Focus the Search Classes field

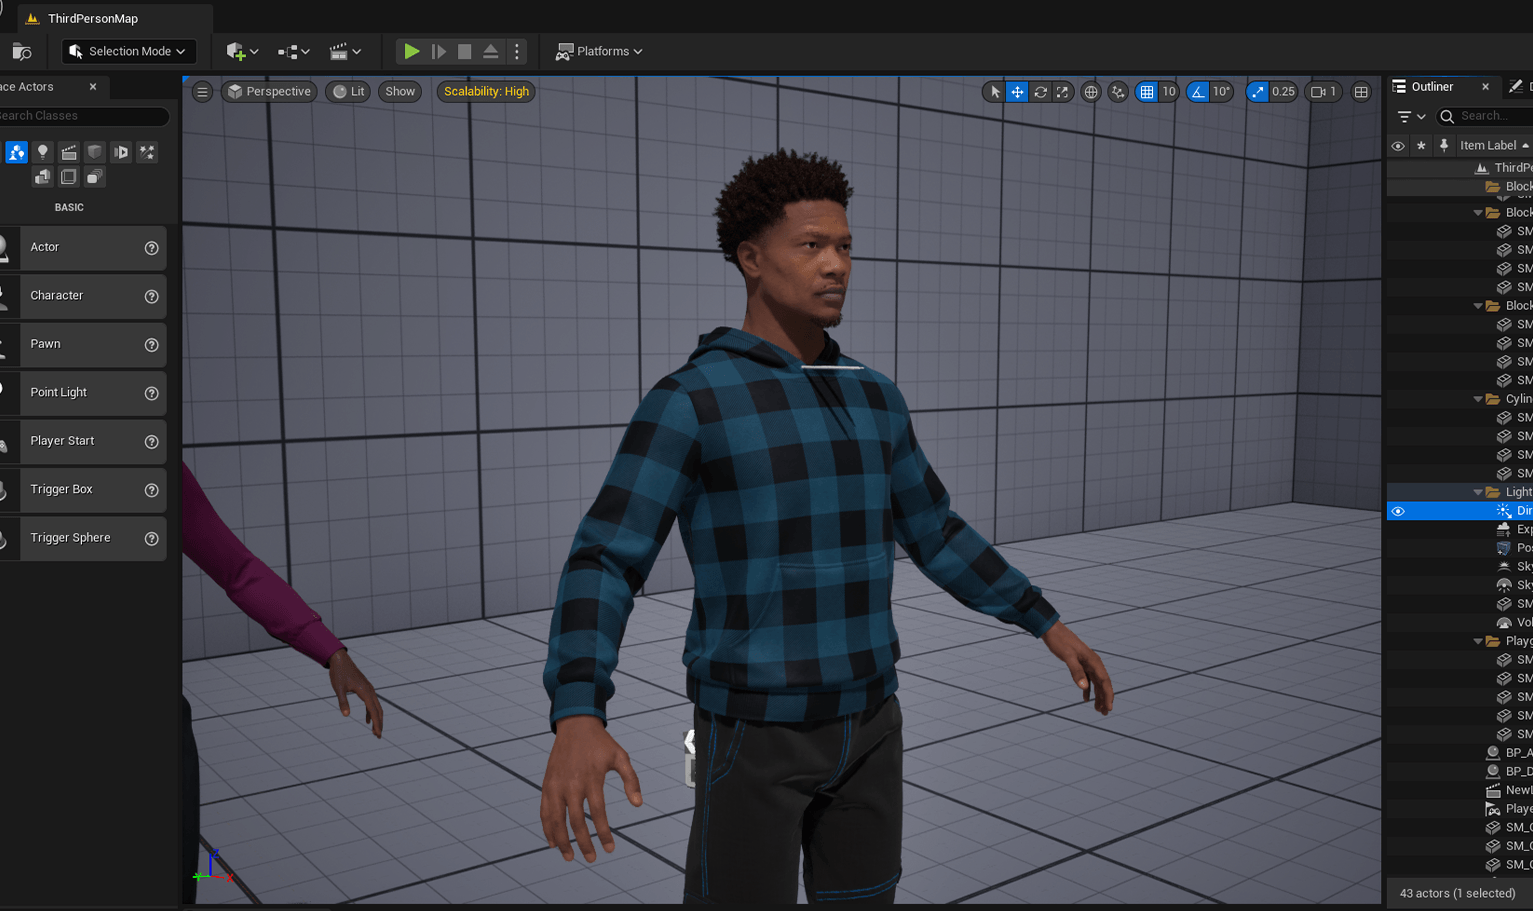(84, 116)
